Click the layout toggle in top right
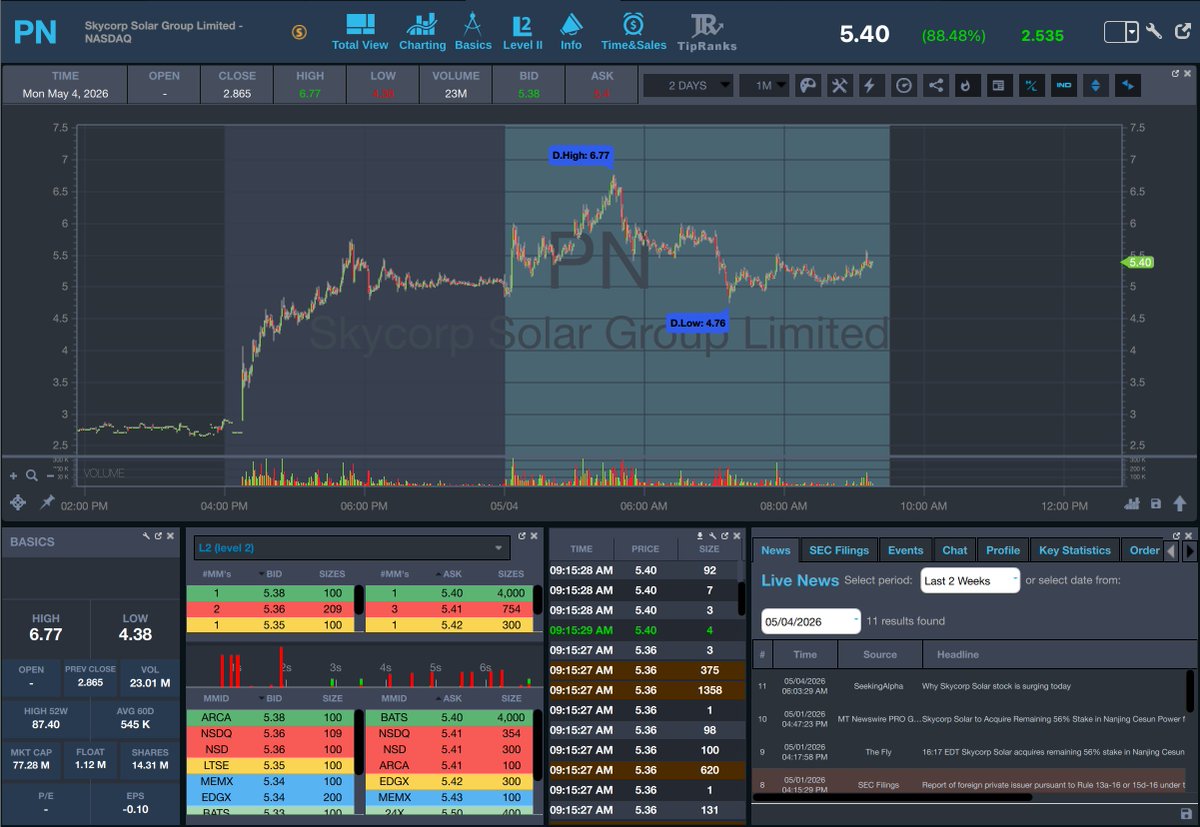The image size is (1200, 827). (1121, 32)
